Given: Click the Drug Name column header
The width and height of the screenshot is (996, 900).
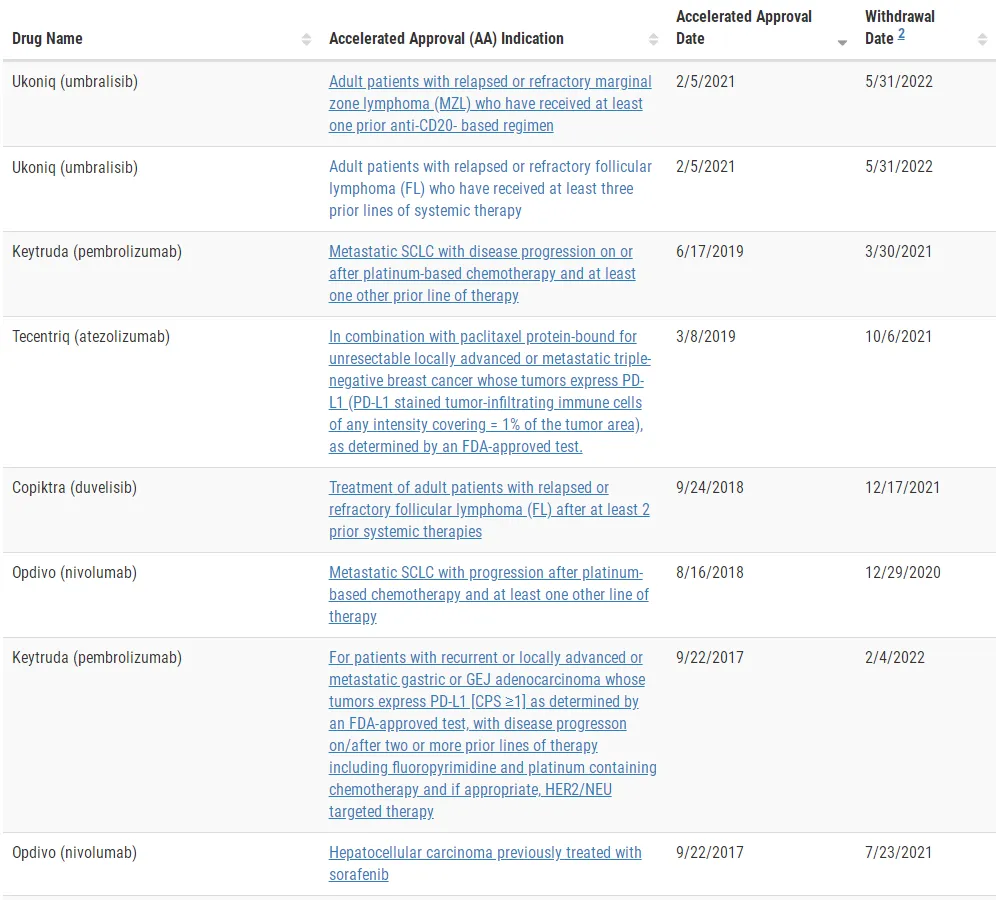Looking at the screenshot, I should click(47, 39).
